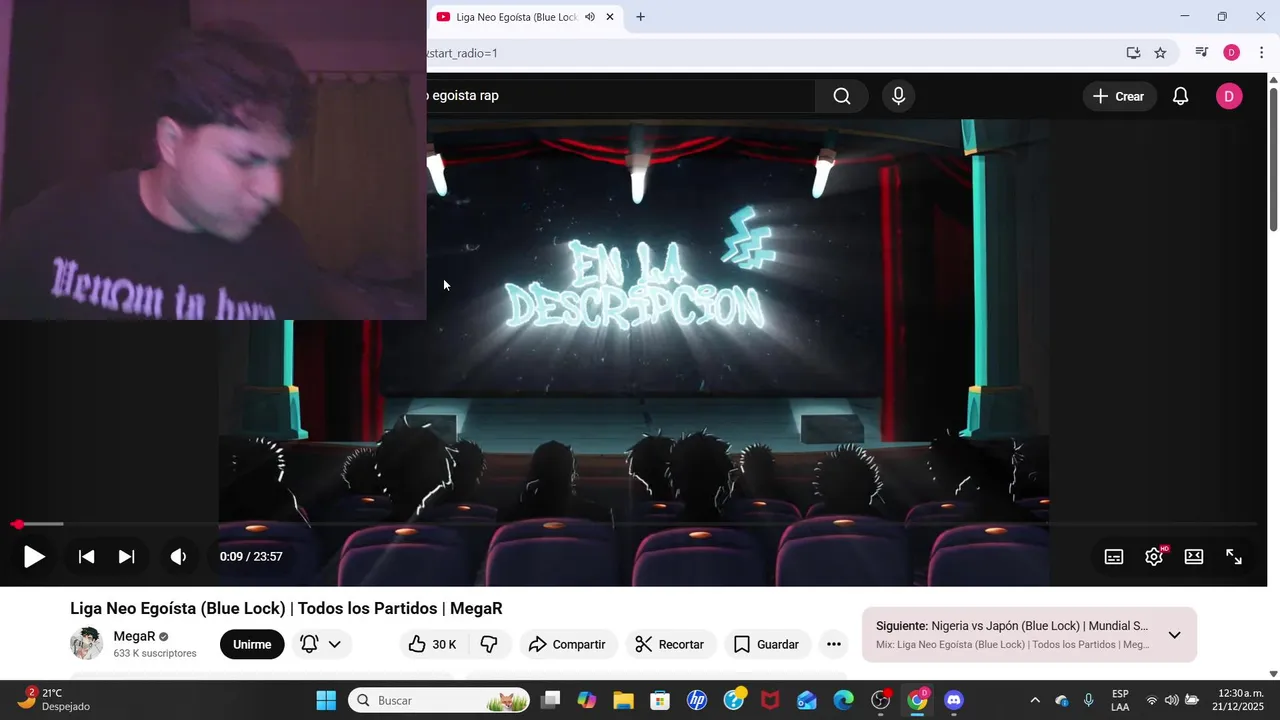Open Outlook mail from the taskbar
This screenshot has height=720, width=1280.
point(807,700)
